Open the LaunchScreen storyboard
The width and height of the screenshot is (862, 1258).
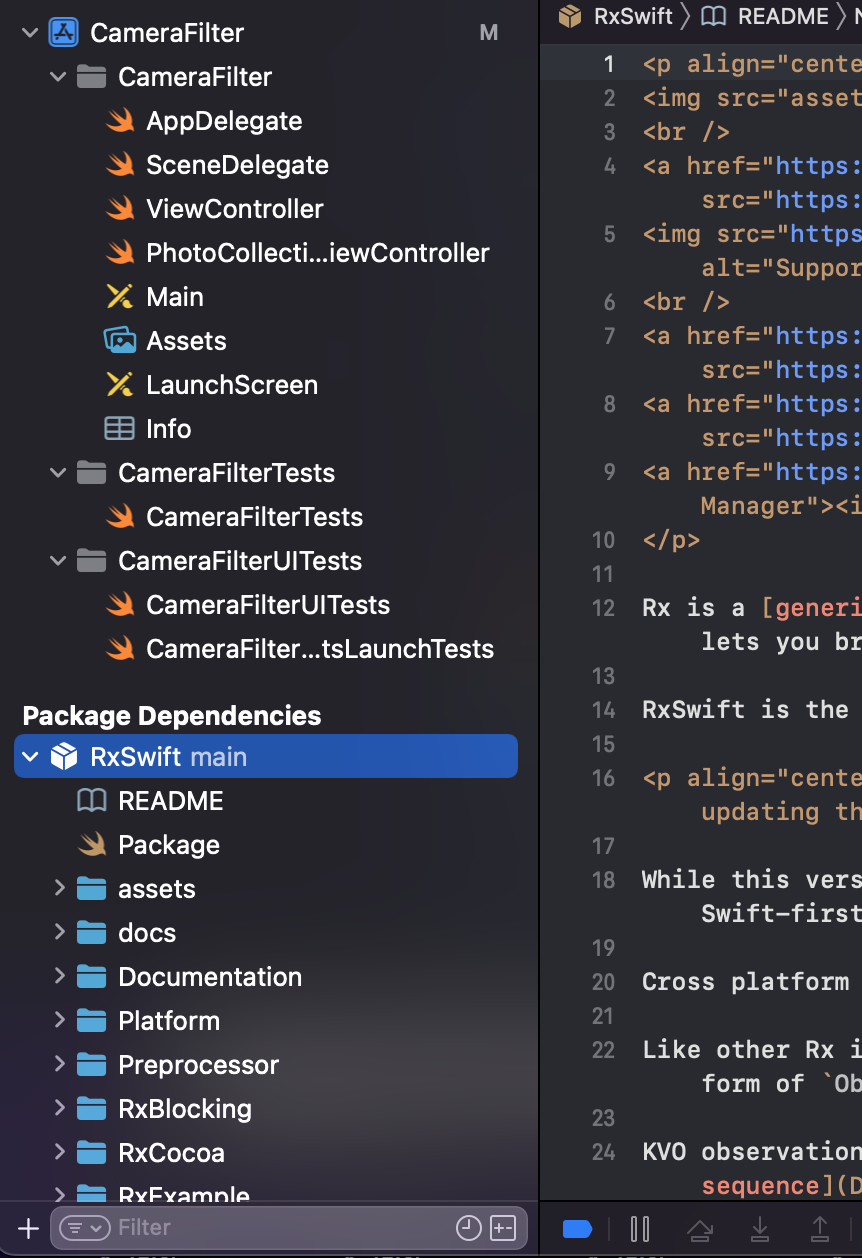pos(232,385)
